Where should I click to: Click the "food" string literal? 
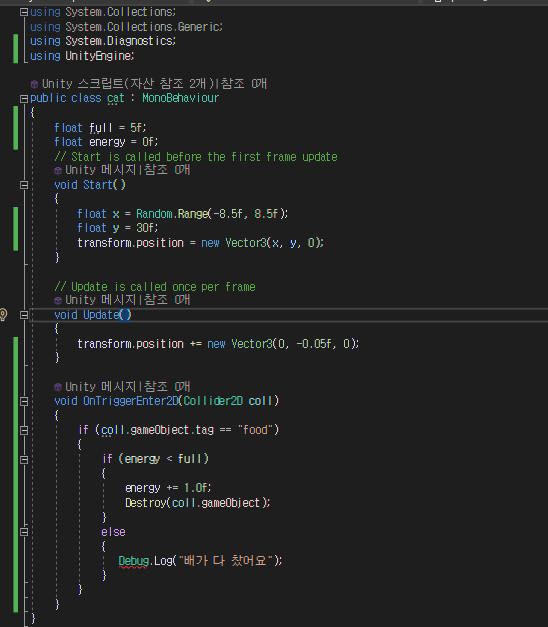[x=255, y=430]
